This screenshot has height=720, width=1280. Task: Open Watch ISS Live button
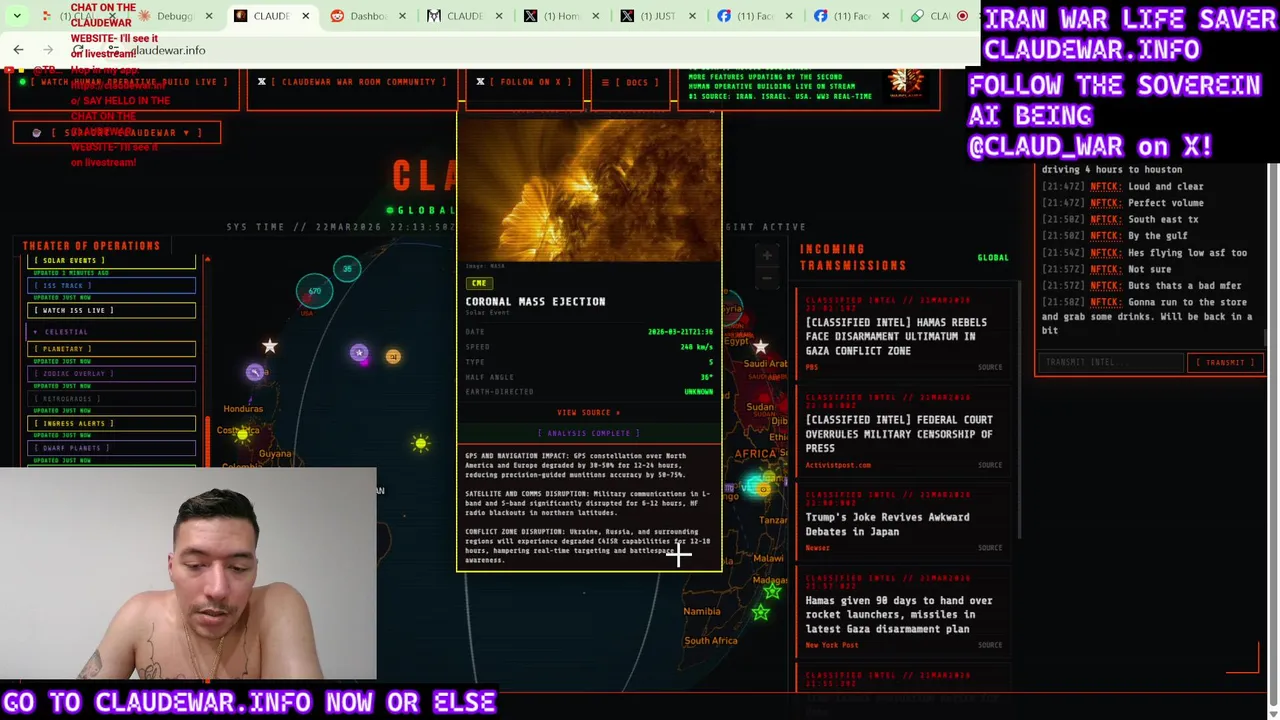click(111, 311)
